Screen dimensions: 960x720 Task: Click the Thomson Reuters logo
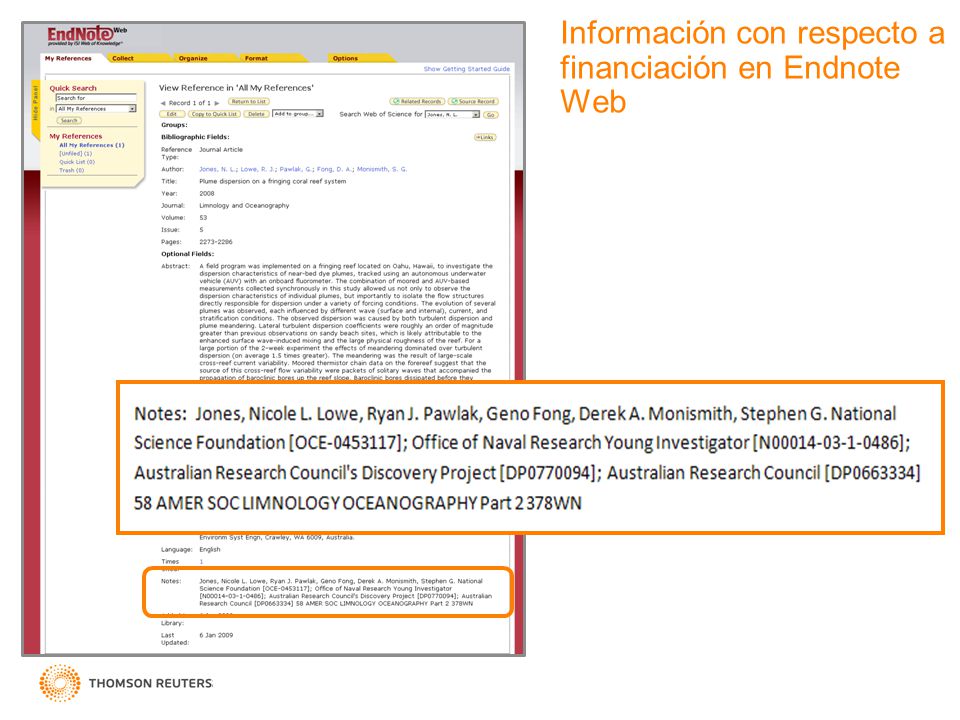pos(126,683)
